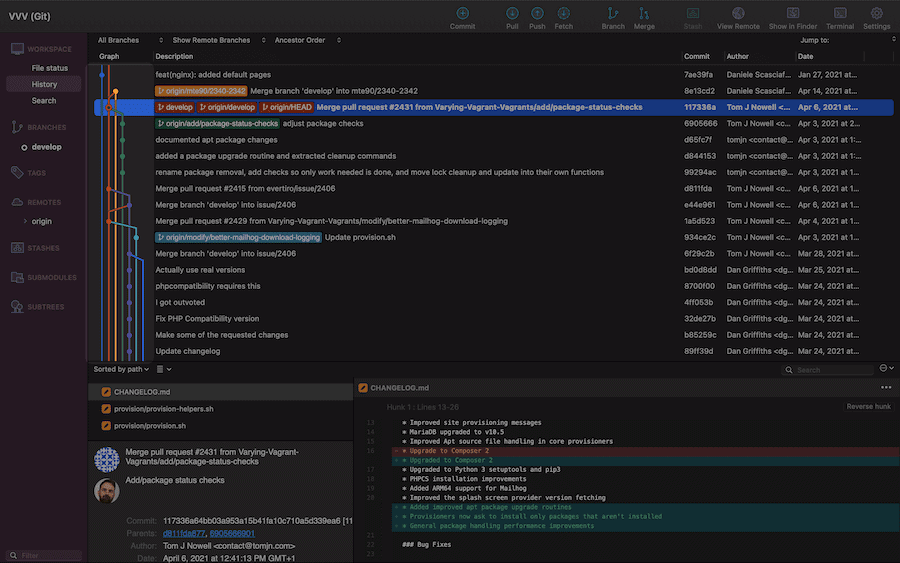This screenshot has height=563, width=900.
Task: Click the Merge toolbar icon
Action: point(644,14)
